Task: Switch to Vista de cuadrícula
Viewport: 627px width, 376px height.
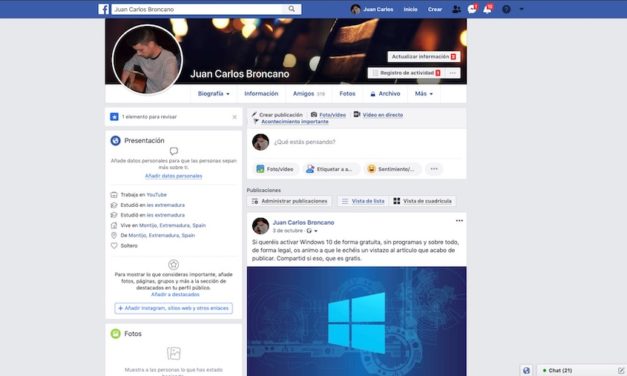Action: point(422,201)
